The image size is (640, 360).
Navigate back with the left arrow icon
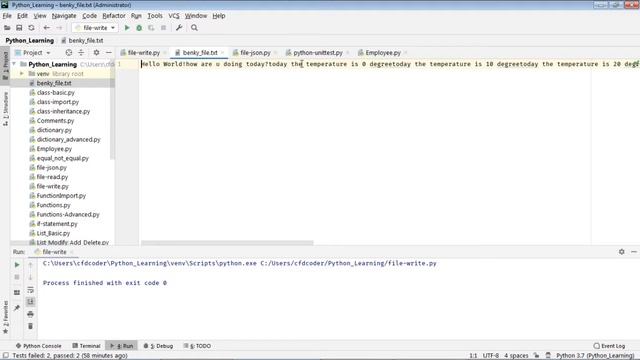[x=47, y=28]
